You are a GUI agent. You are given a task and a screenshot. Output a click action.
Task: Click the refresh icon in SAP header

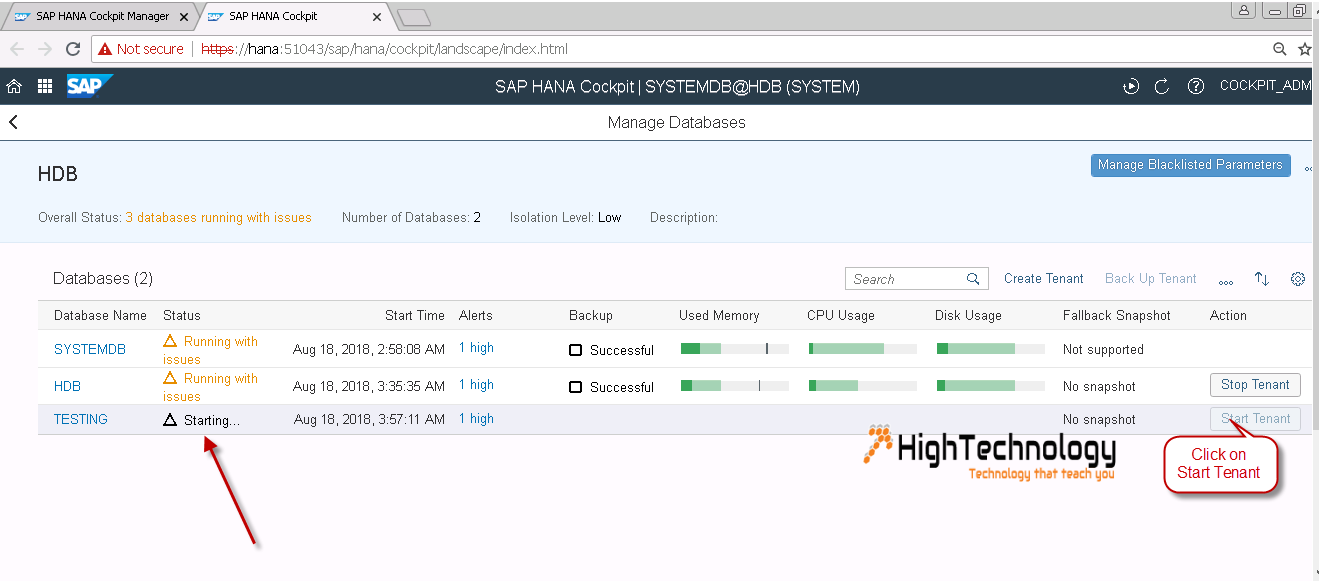(x=1162, y=87)
